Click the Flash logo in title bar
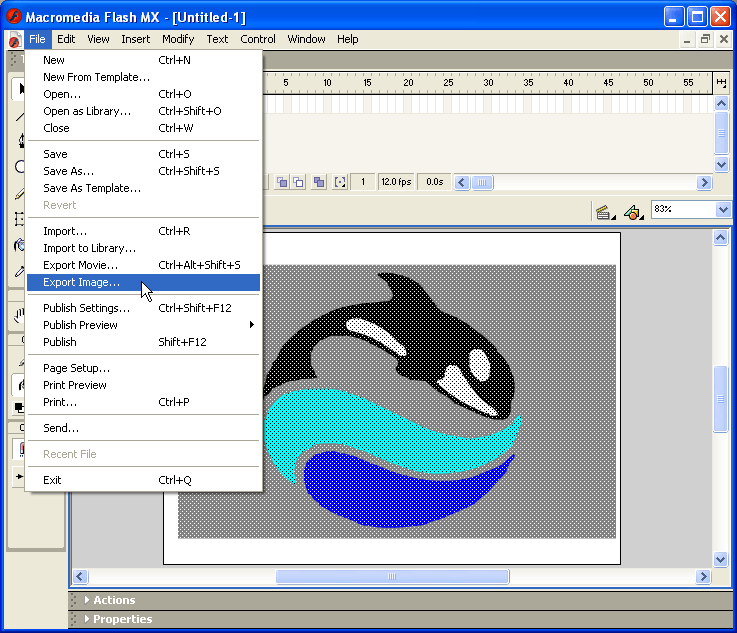 pyautogui.click(x=14, y=17)
